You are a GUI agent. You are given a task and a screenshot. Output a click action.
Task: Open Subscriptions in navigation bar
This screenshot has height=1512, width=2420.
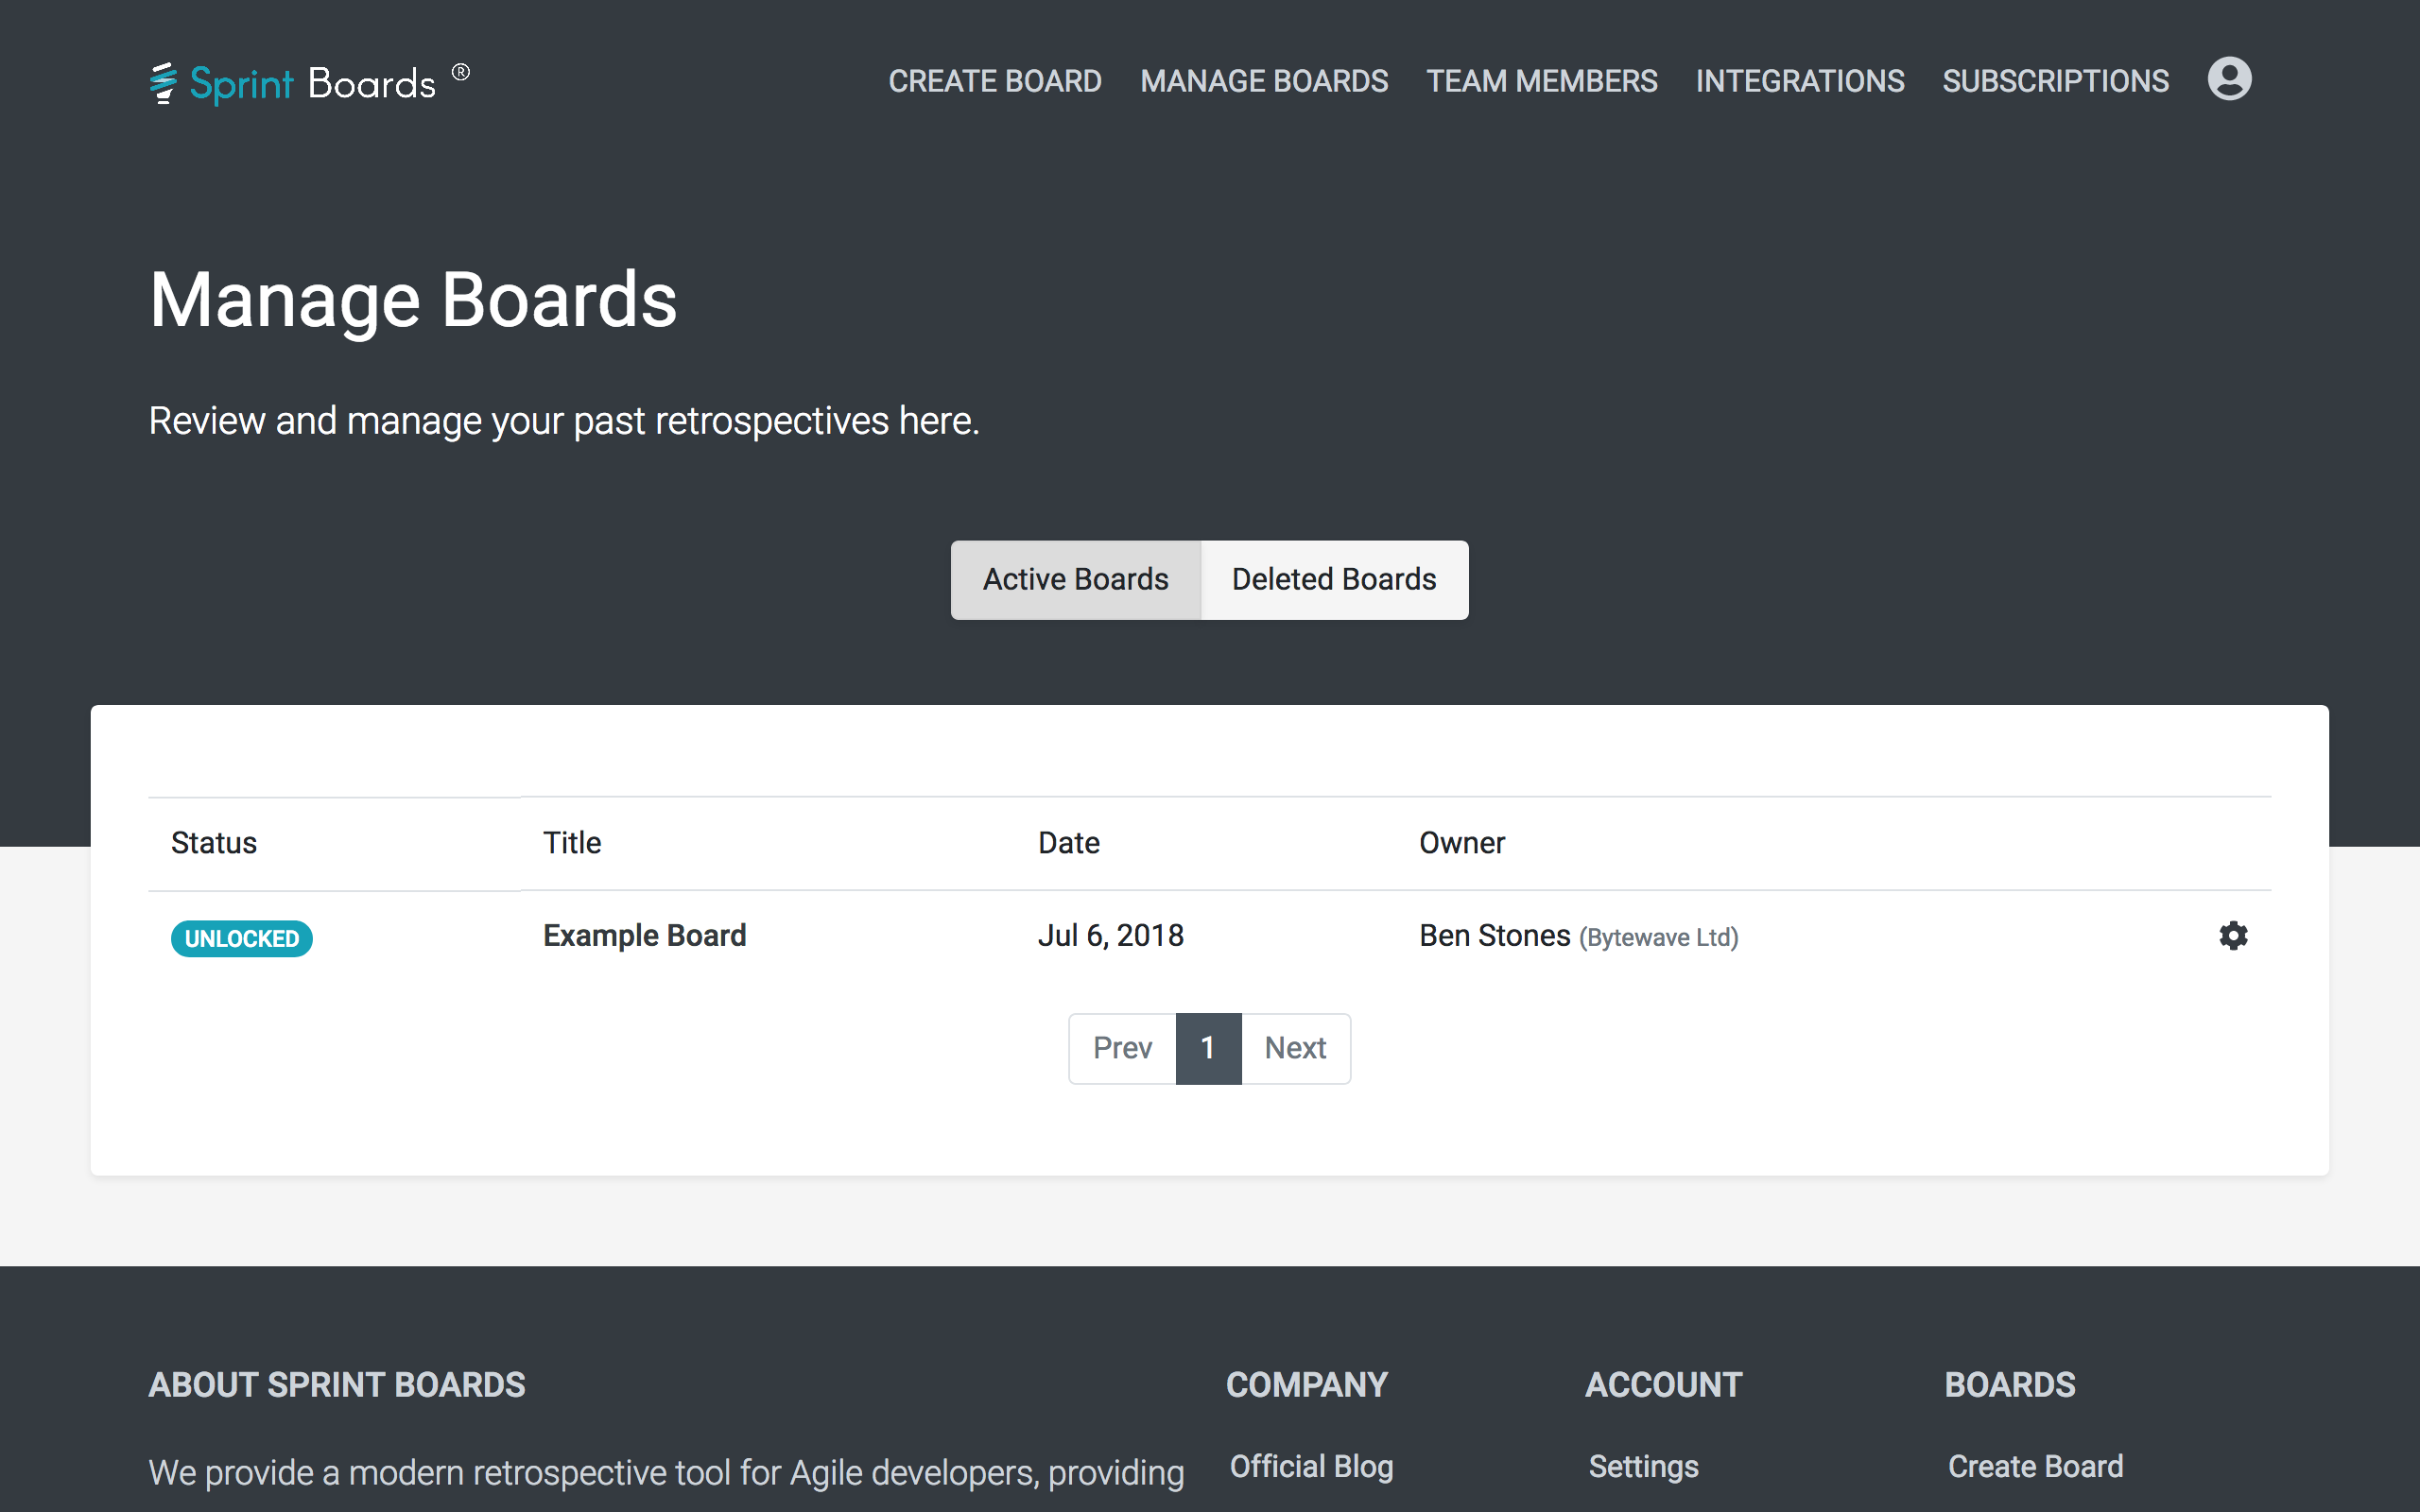[2055, 81]
